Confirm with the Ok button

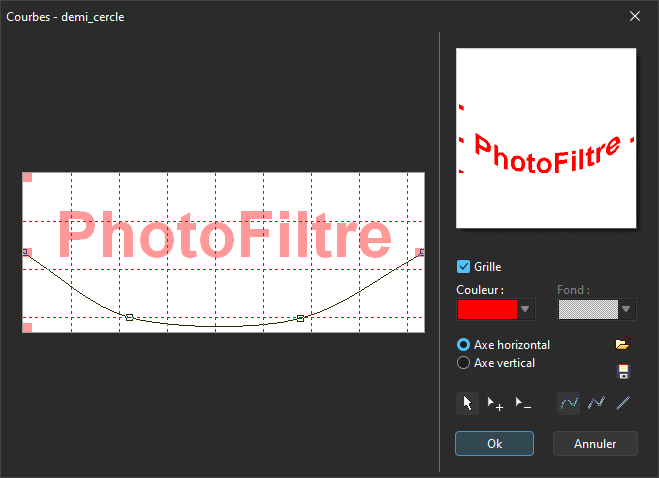[x=494, y=444]
